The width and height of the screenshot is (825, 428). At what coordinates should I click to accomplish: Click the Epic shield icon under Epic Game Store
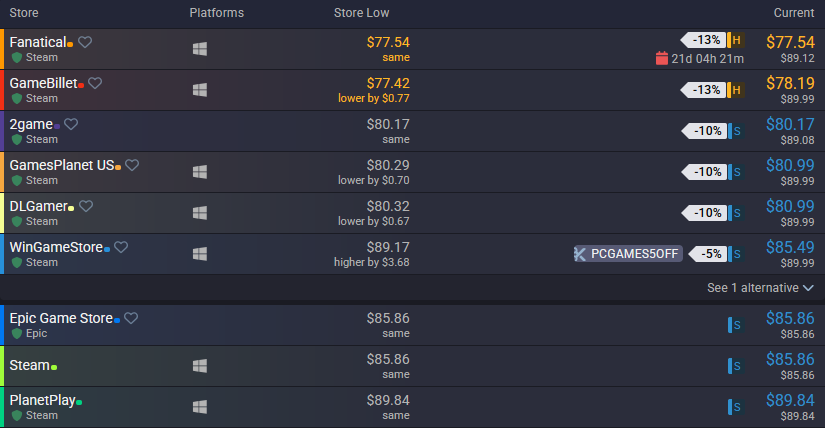17,334
